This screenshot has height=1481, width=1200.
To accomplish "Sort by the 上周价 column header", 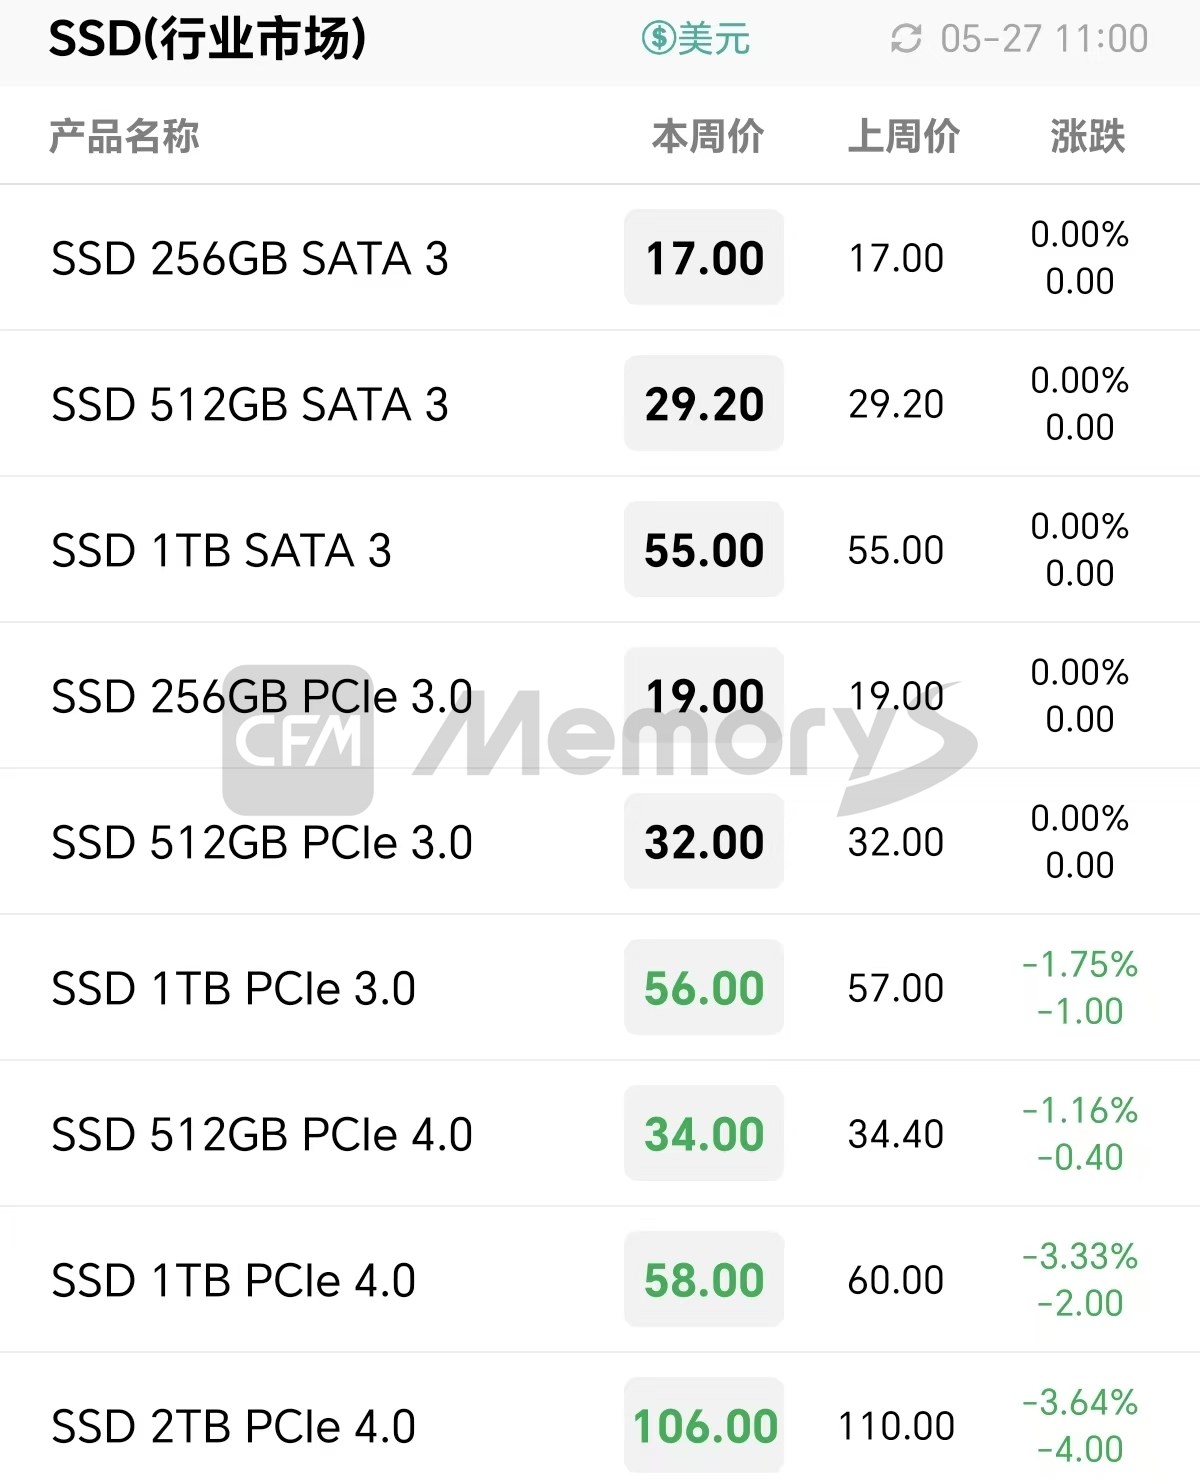I will 903,136.
